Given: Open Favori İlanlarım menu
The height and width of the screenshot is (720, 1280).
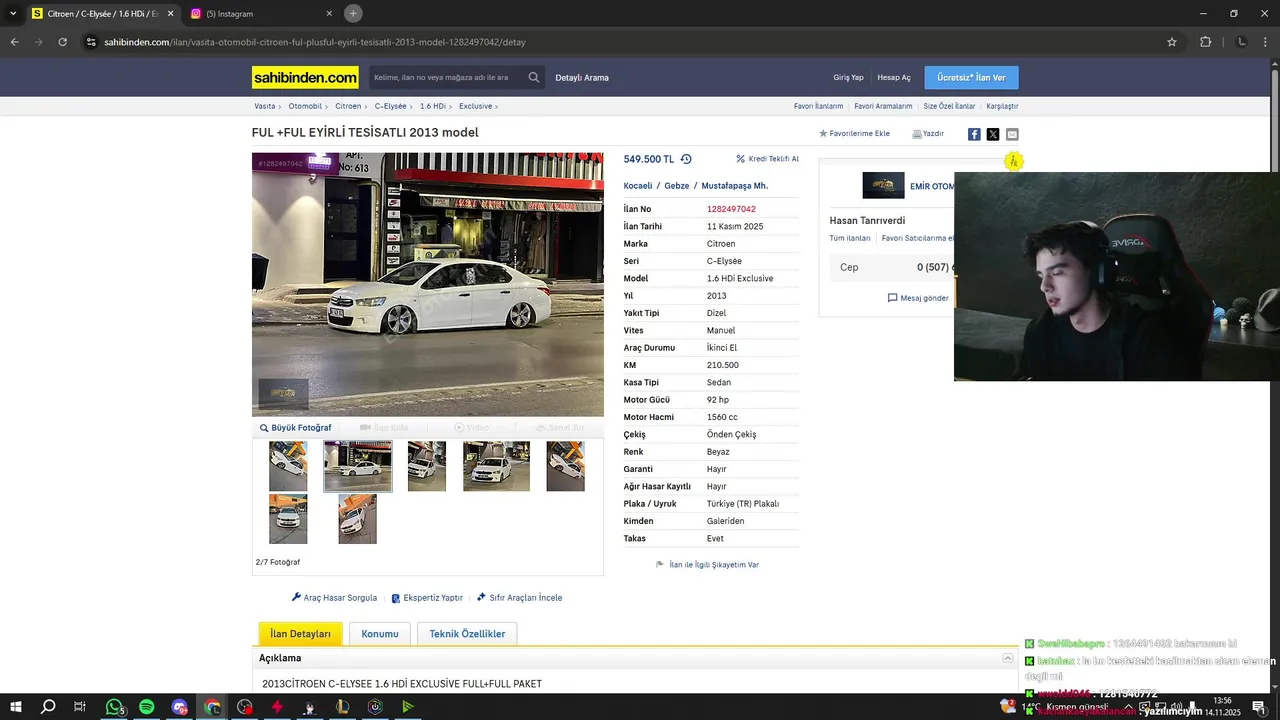Looking at the screenshot, I should [818, 106].
